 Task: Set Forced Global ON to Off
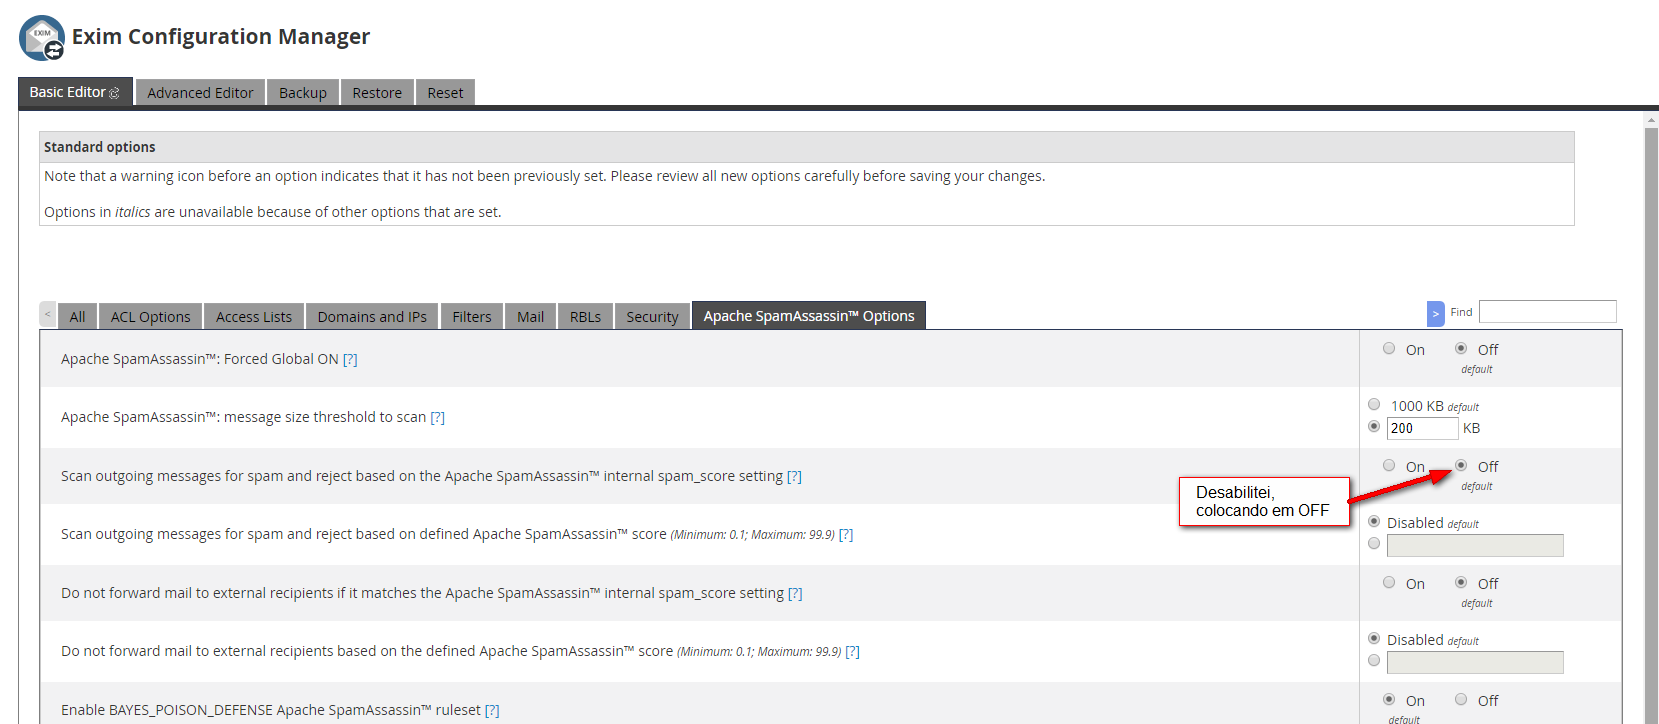click(1461, 349)
